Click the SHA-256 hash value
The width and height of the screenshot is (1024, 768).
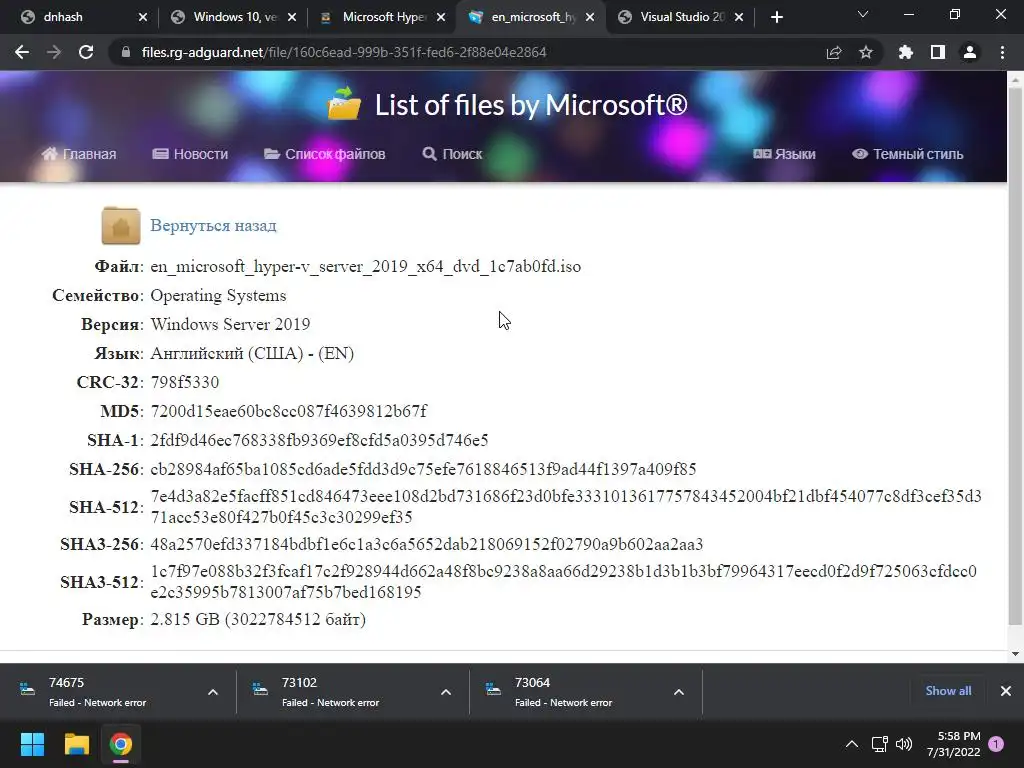click(423, 469)
